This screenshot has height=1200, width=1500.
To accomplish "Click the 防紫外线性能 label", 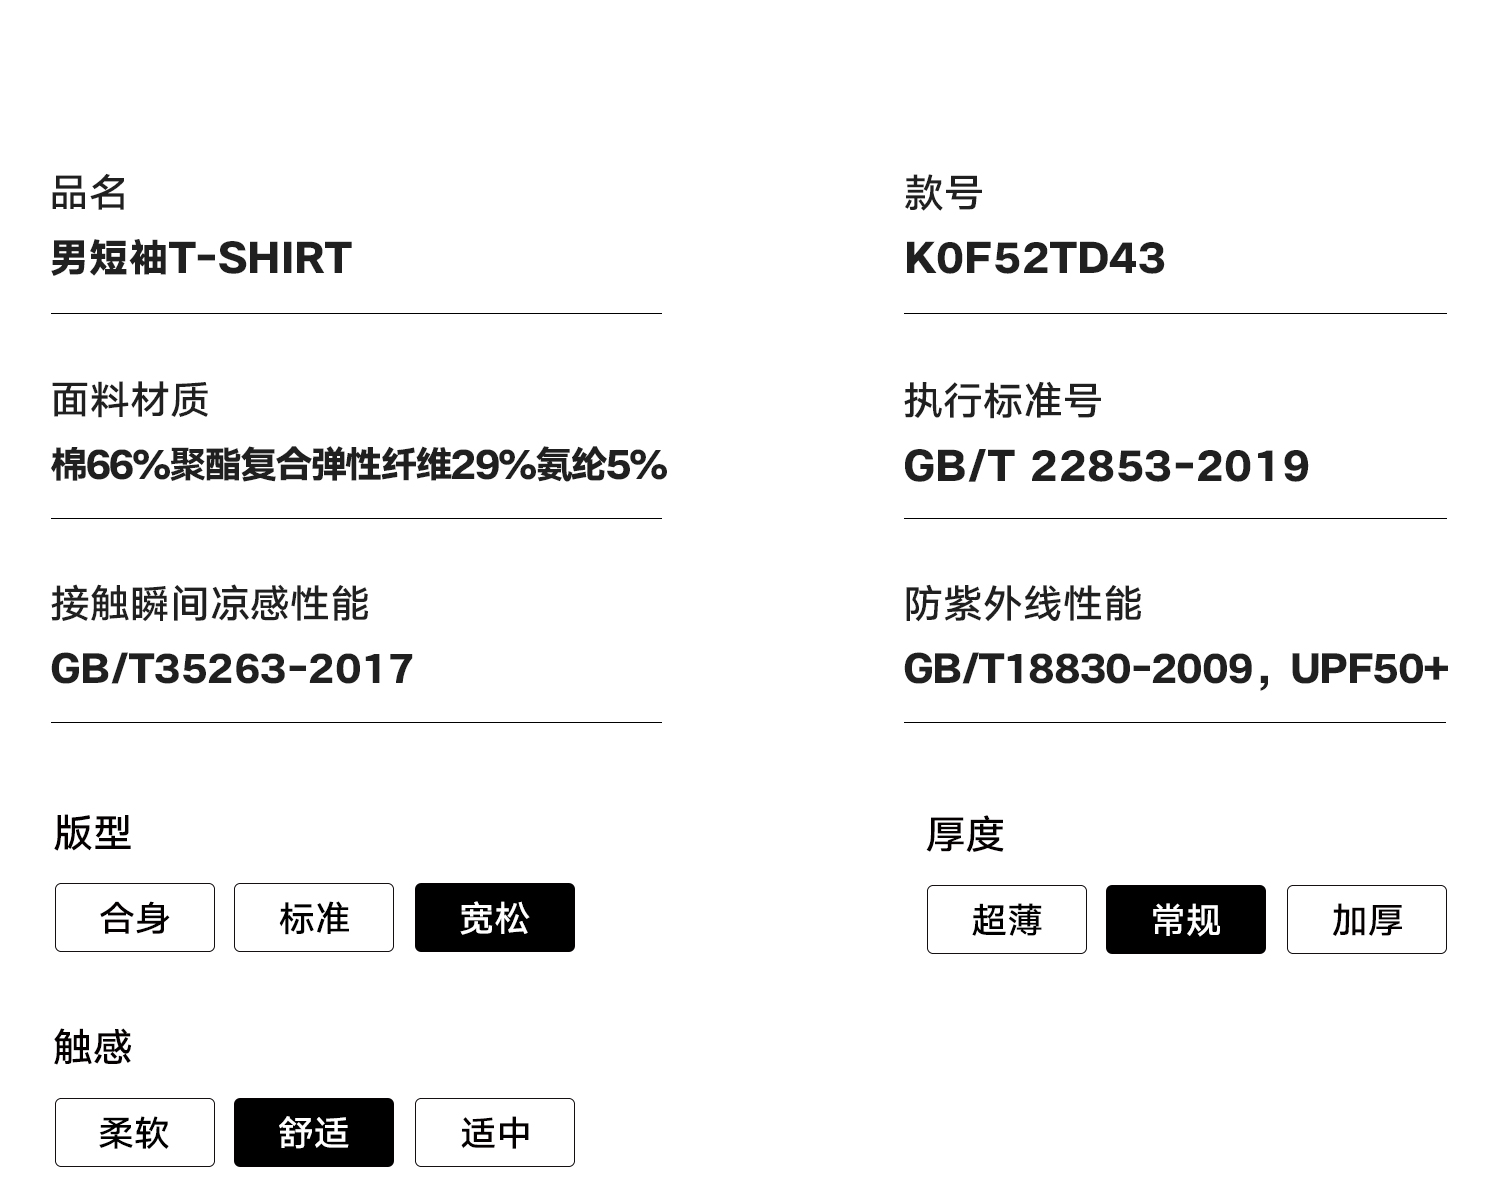I will click(1023, 604).
